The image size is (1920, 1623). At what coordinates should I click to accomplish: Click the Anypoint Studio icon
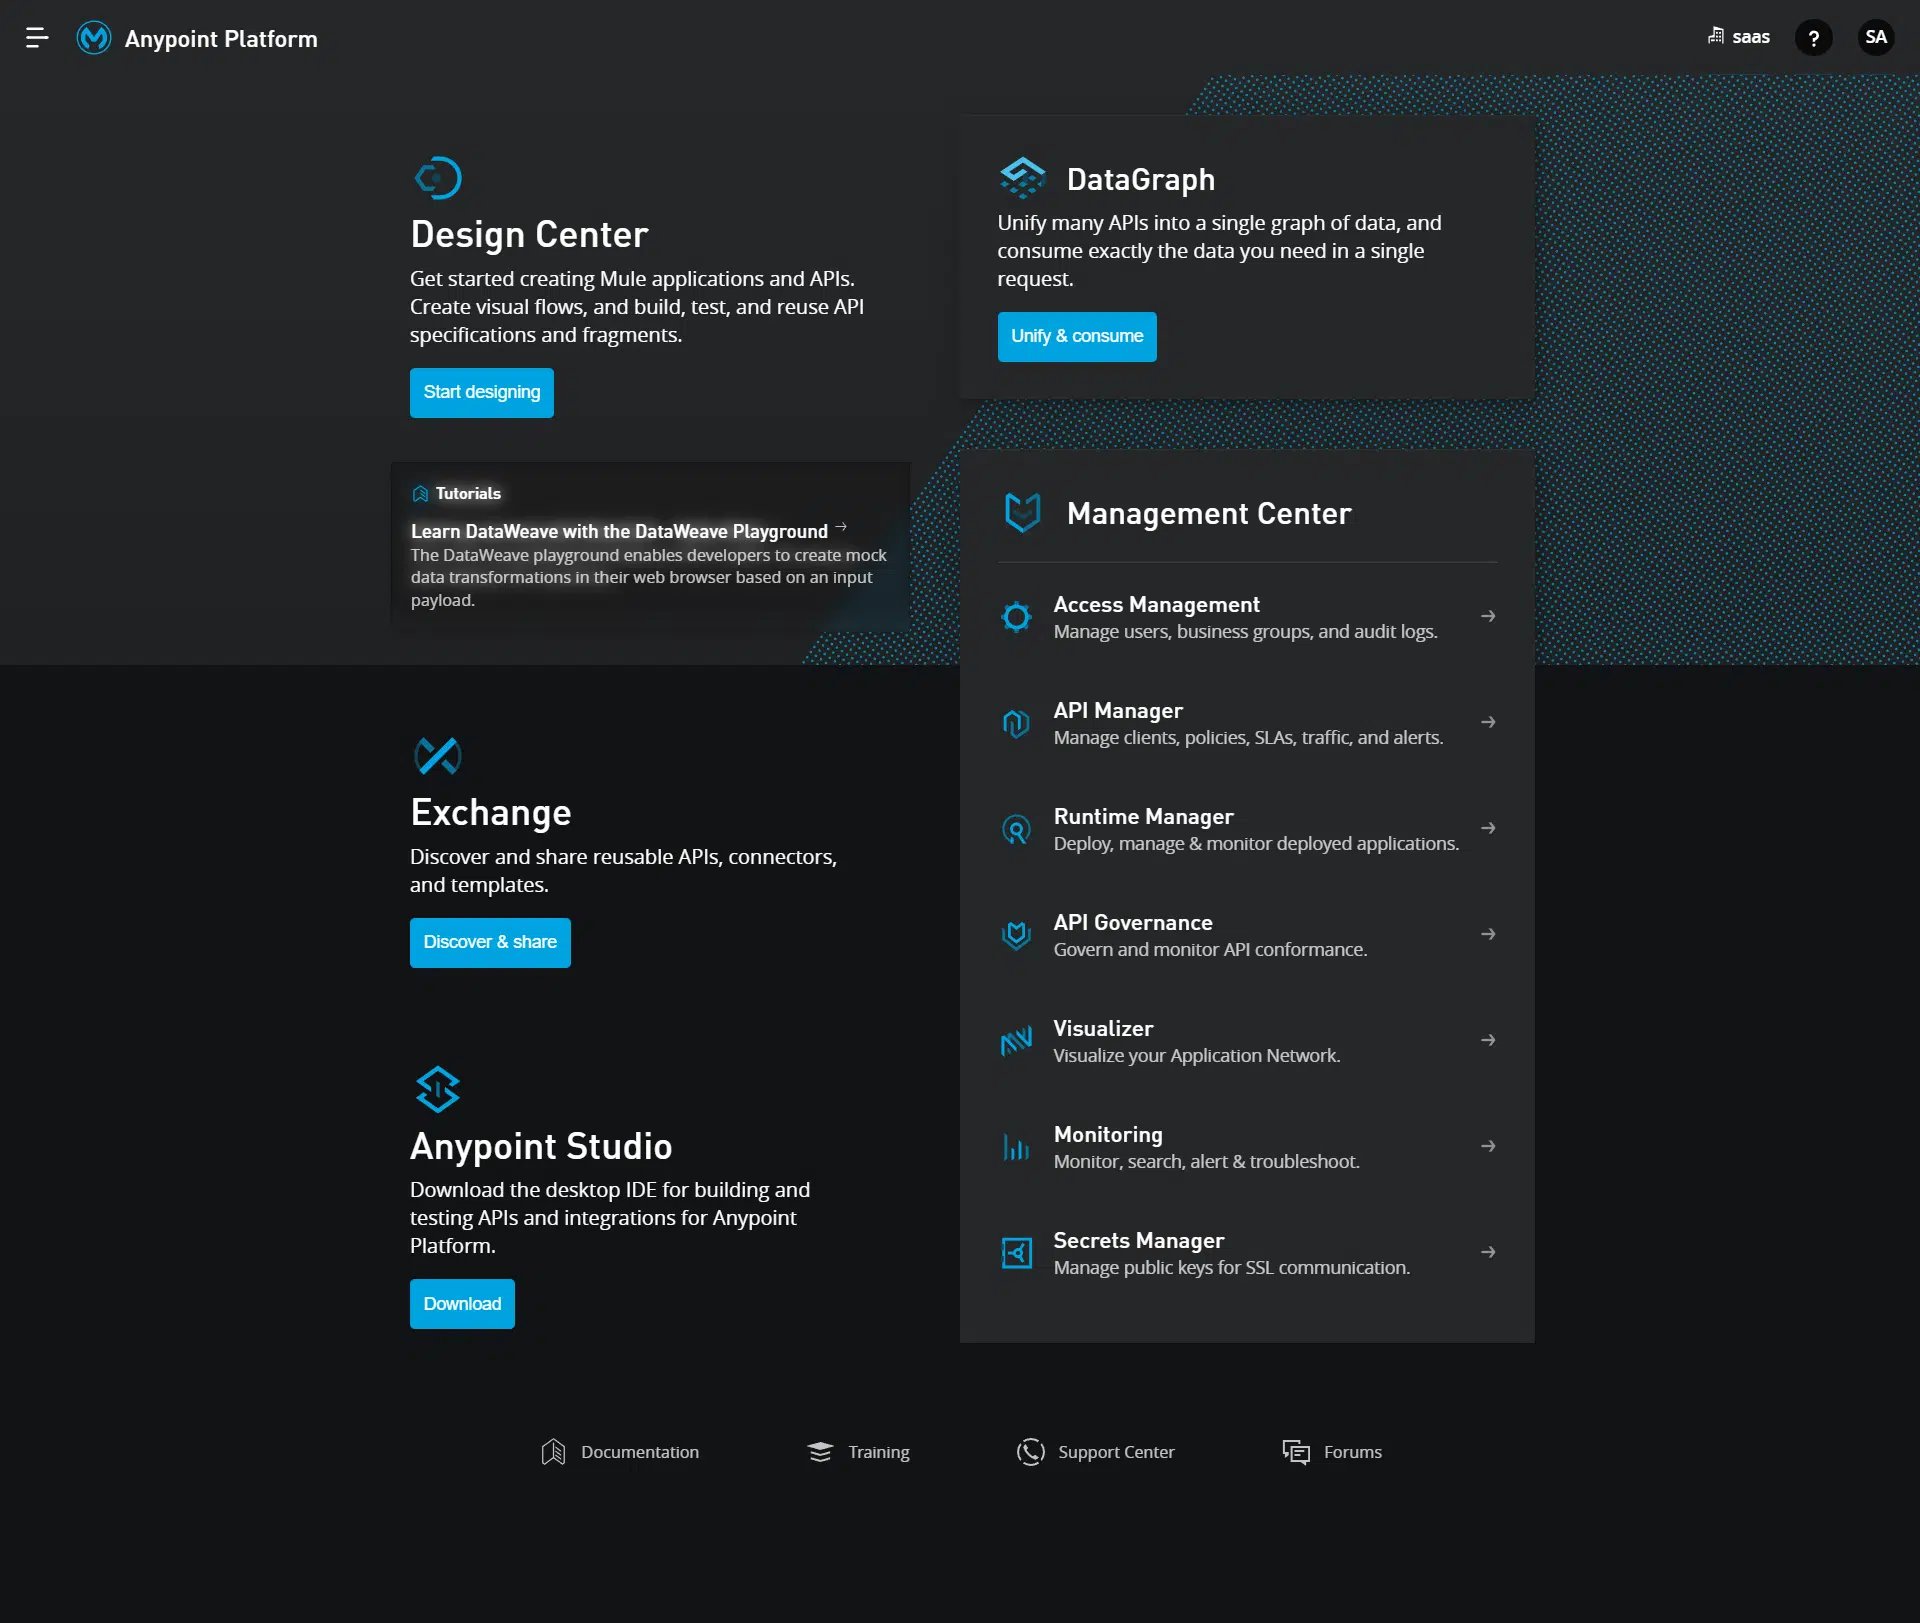[438, 1089]
